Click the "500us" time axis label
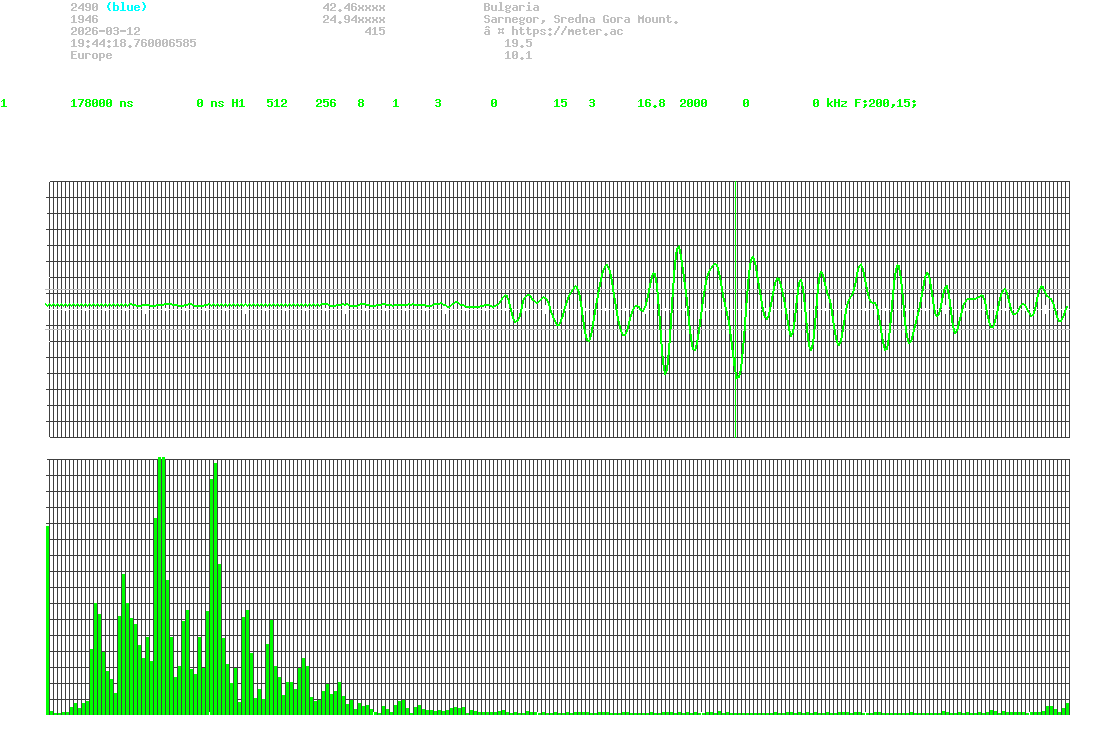The image size is (1095, 737). click(x=559, y=451)
